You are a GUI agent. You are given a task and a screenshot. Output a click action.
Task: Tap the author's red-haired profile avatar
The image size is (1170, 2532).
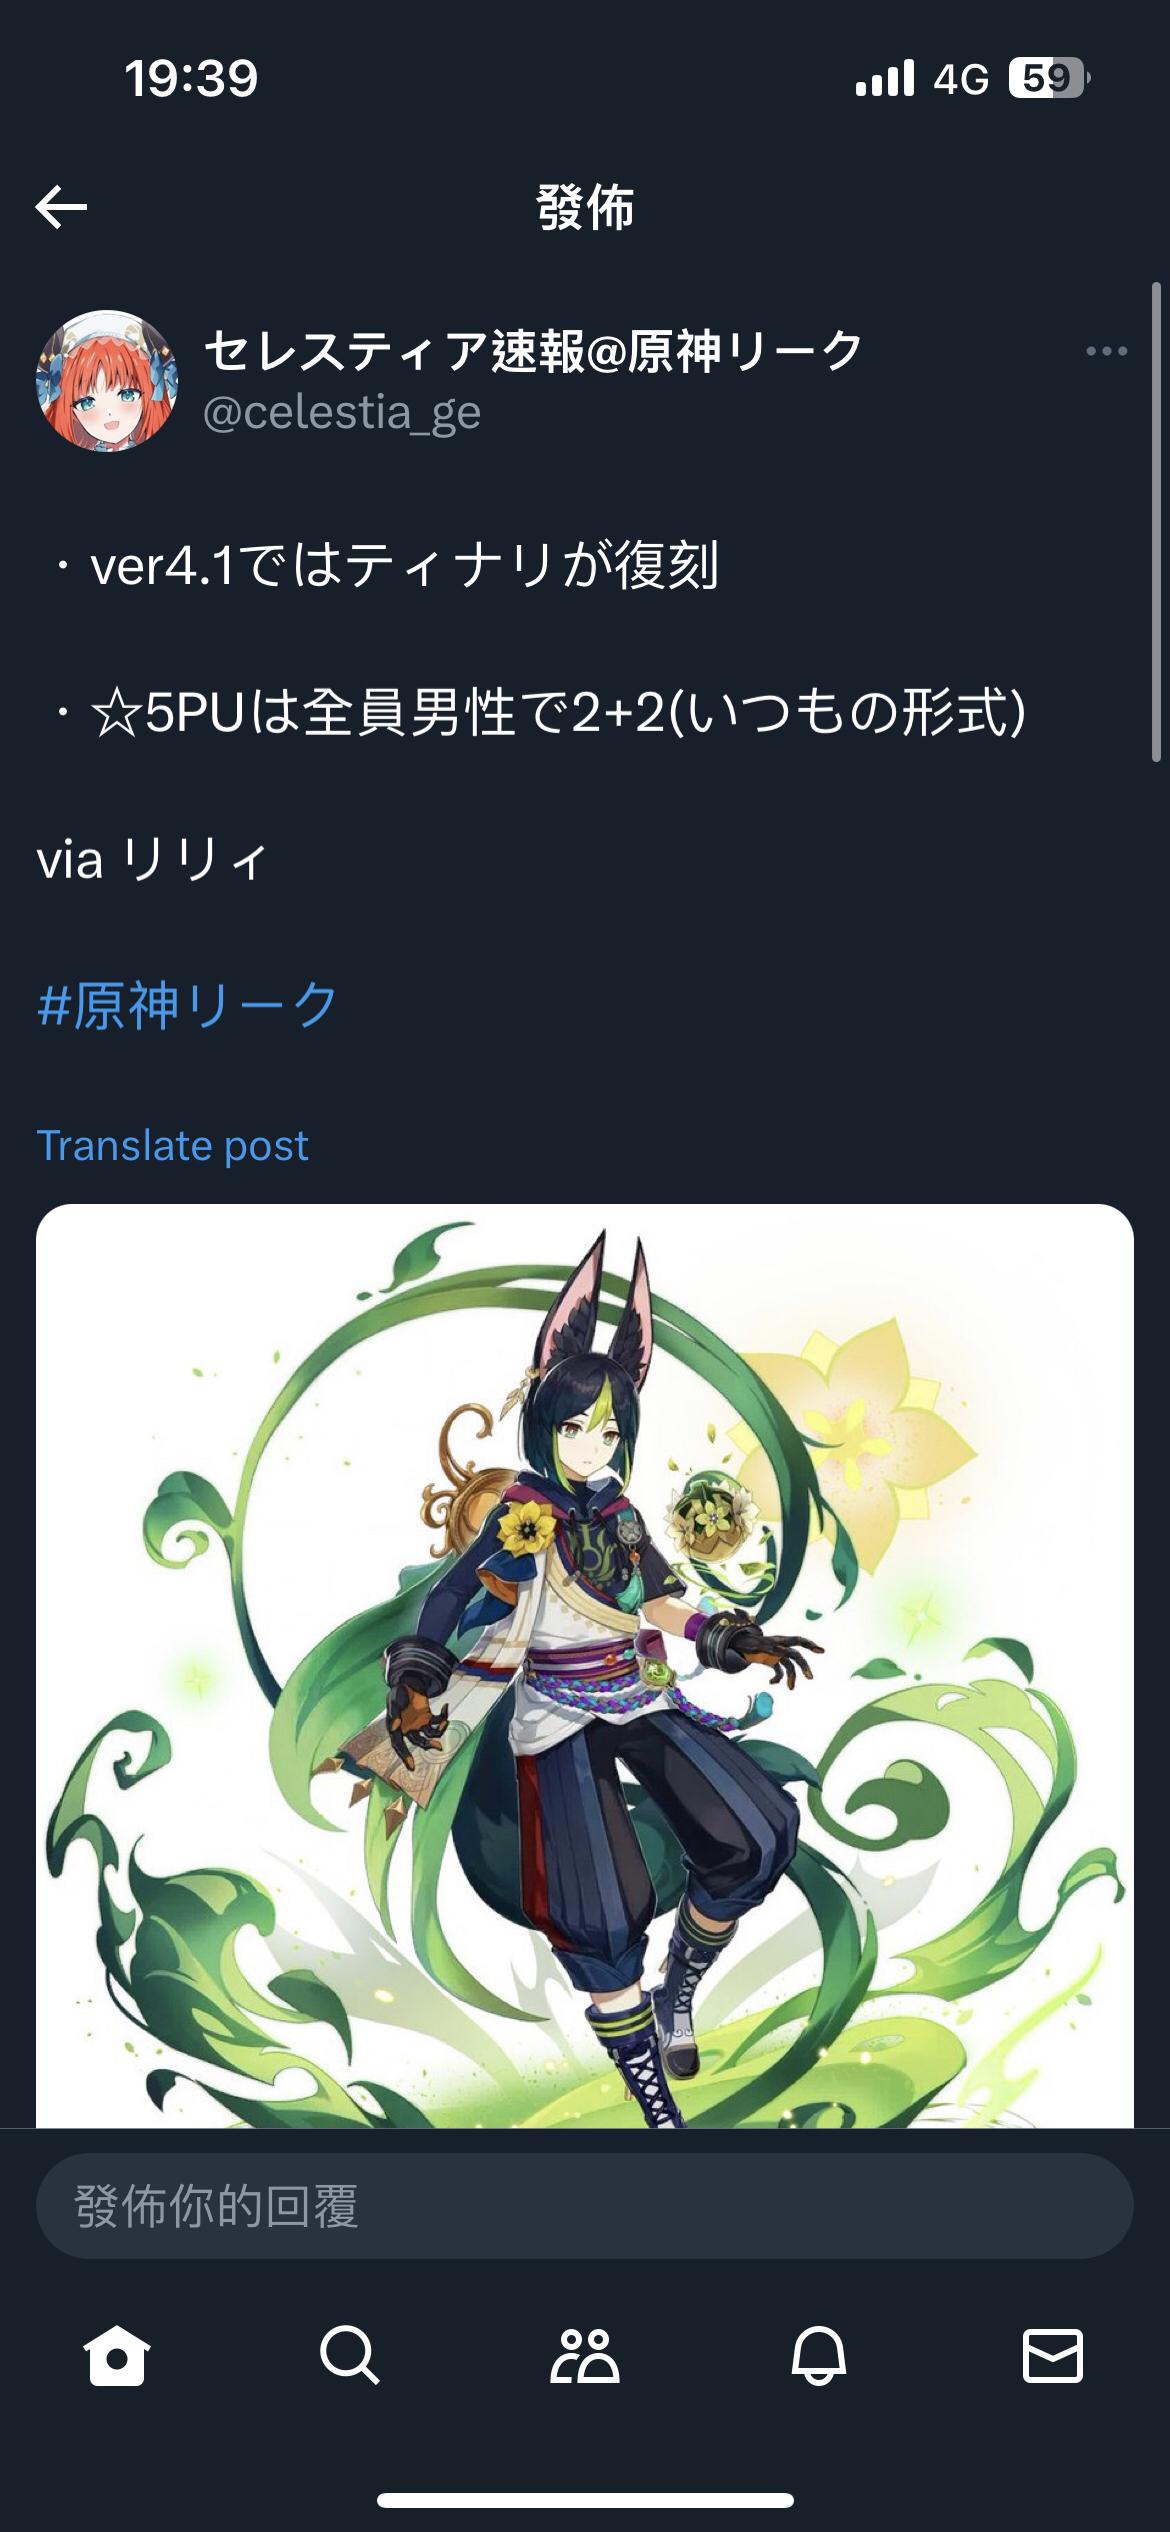tap(107, 380)
